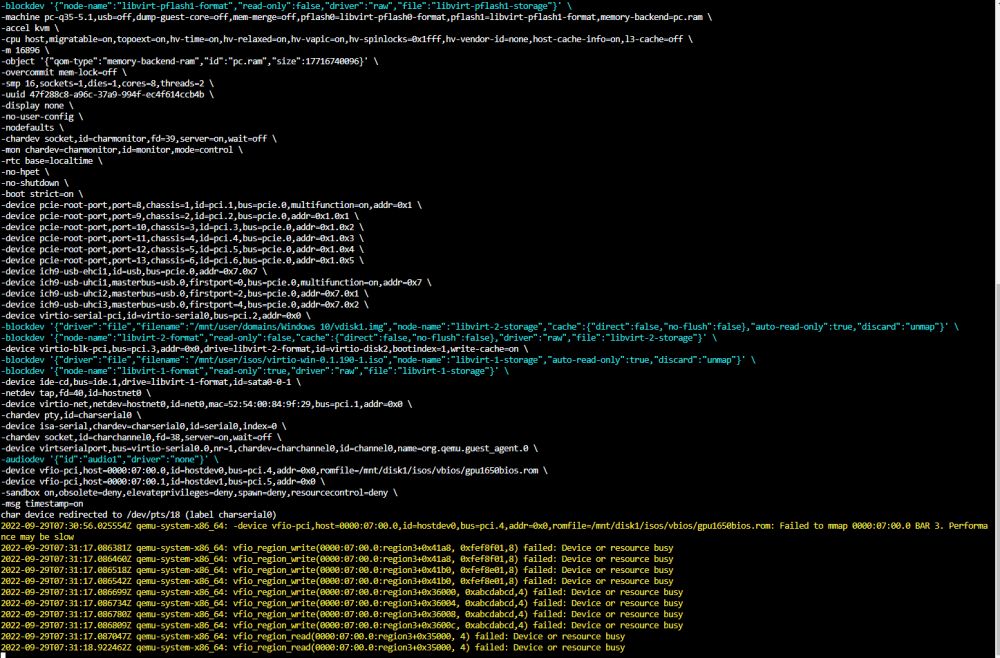Click the '-accel kvm' line
The height and width of the screenshot is (658, 1000).
tap(30, 28)
